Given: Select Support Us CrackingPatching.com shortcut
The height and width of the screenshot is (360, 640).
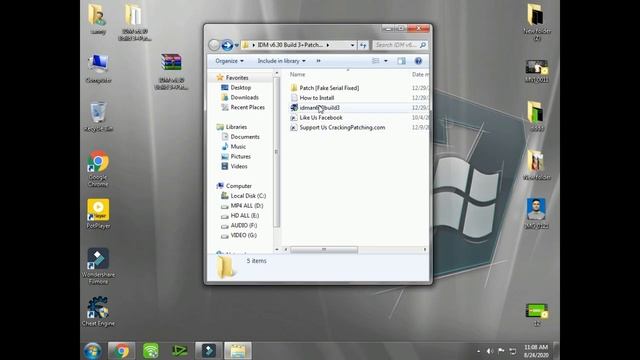Looking at the screenshot, I should point(342,127).
